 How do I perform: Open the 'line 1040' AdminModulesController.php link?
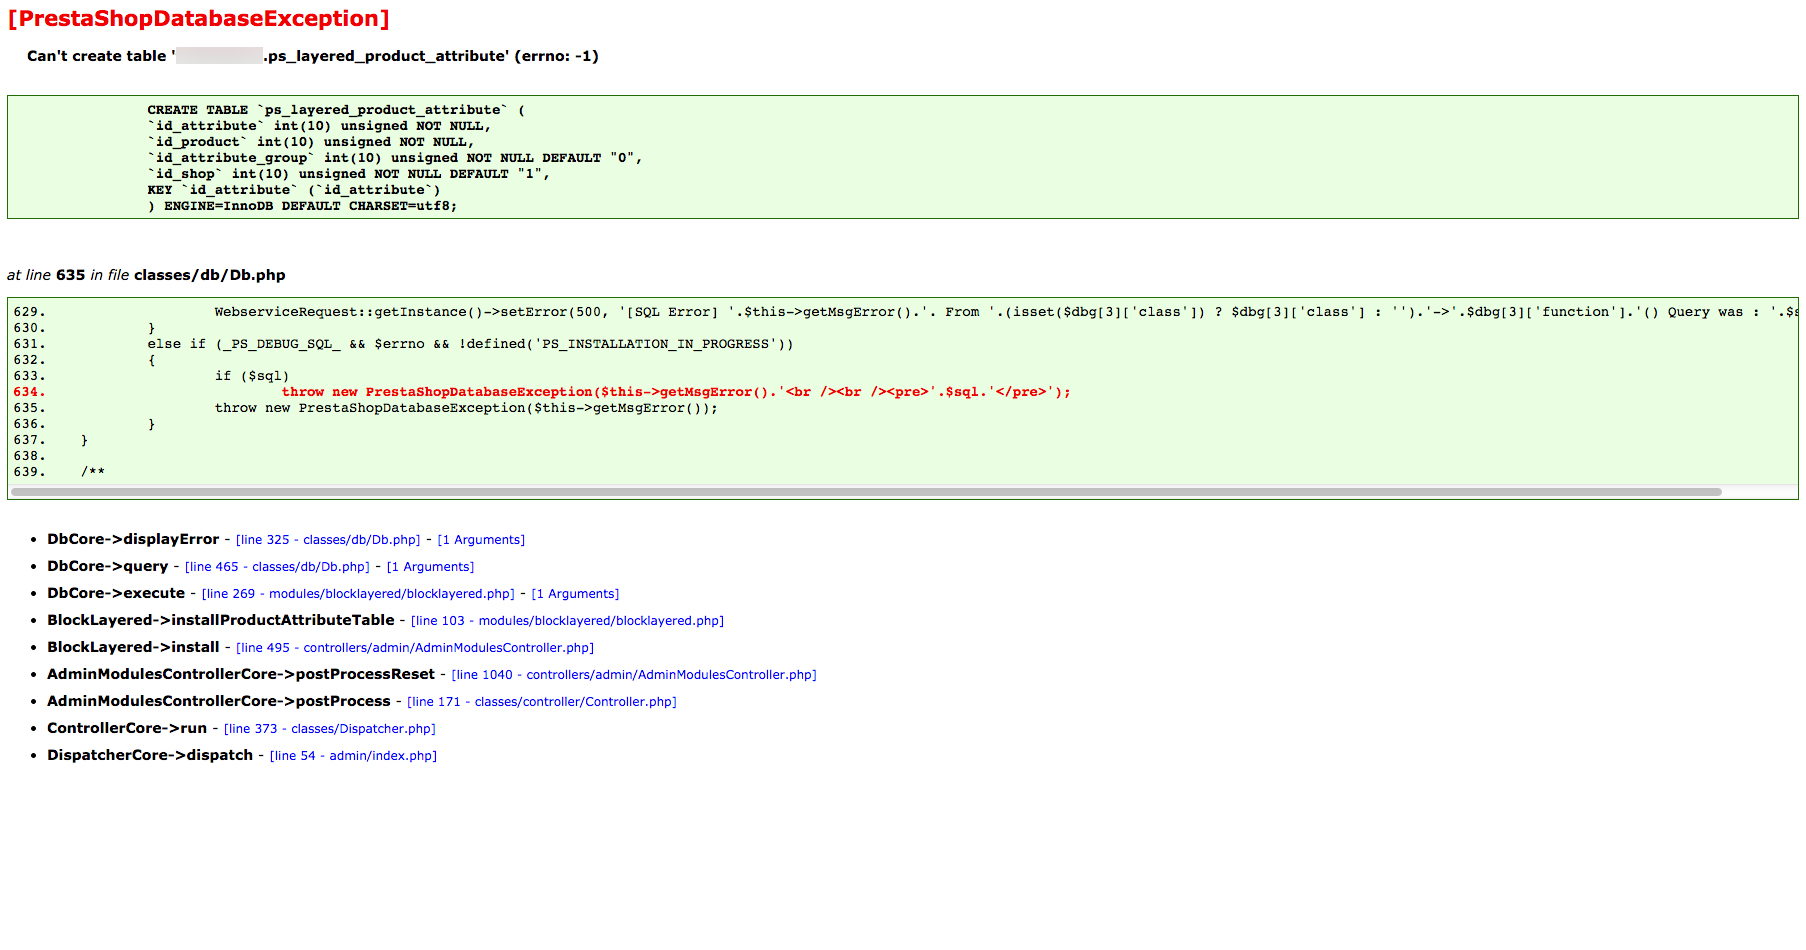click(x=634, y=675)
